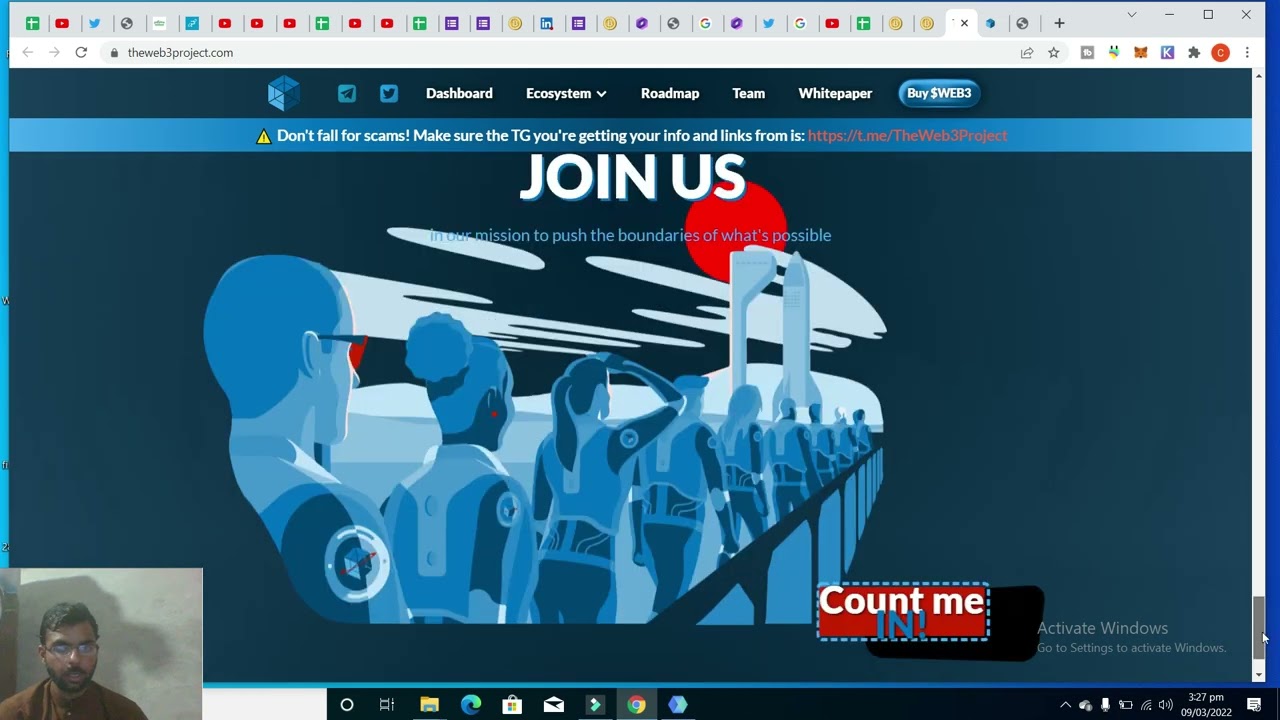Screen dimensions: 1280x720
Task: Open the Team section
Action: tap(748, 93)
